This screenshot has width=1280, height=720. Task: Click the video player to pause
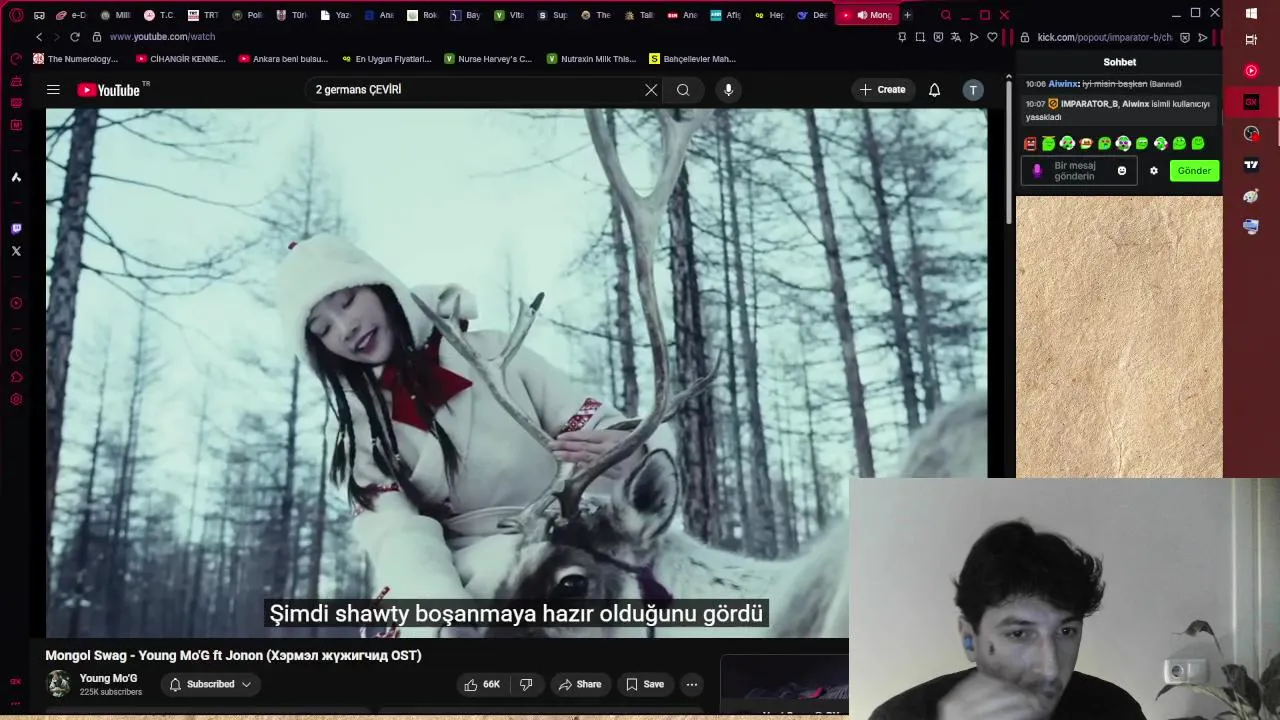click(516, 372)
